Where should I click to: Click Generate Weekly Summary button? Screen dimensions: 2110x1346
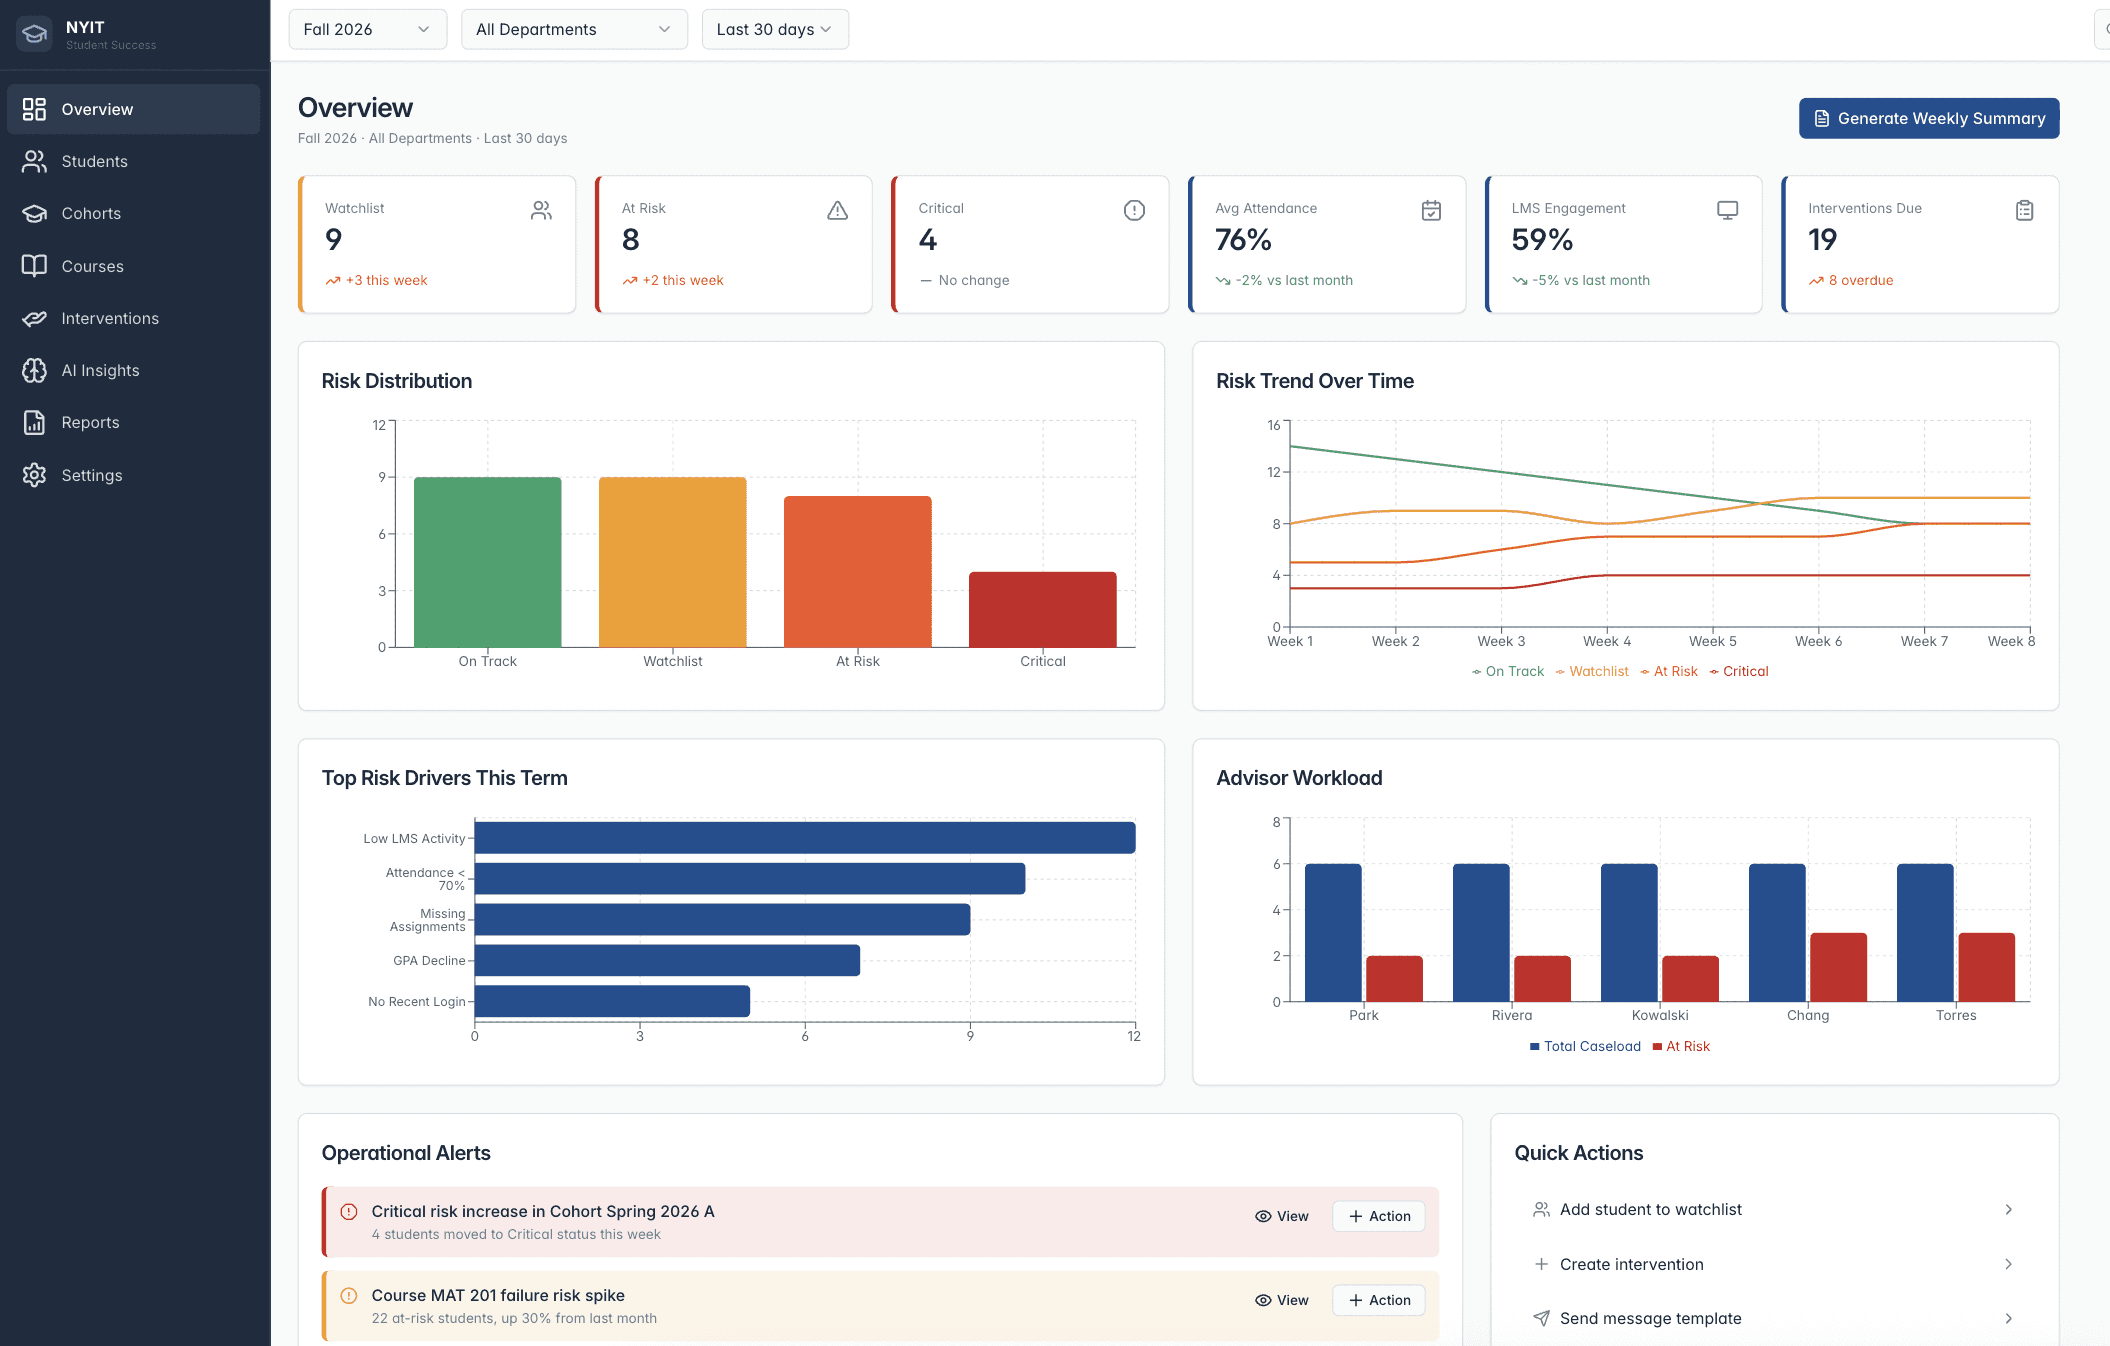(x=1928, y=118)
